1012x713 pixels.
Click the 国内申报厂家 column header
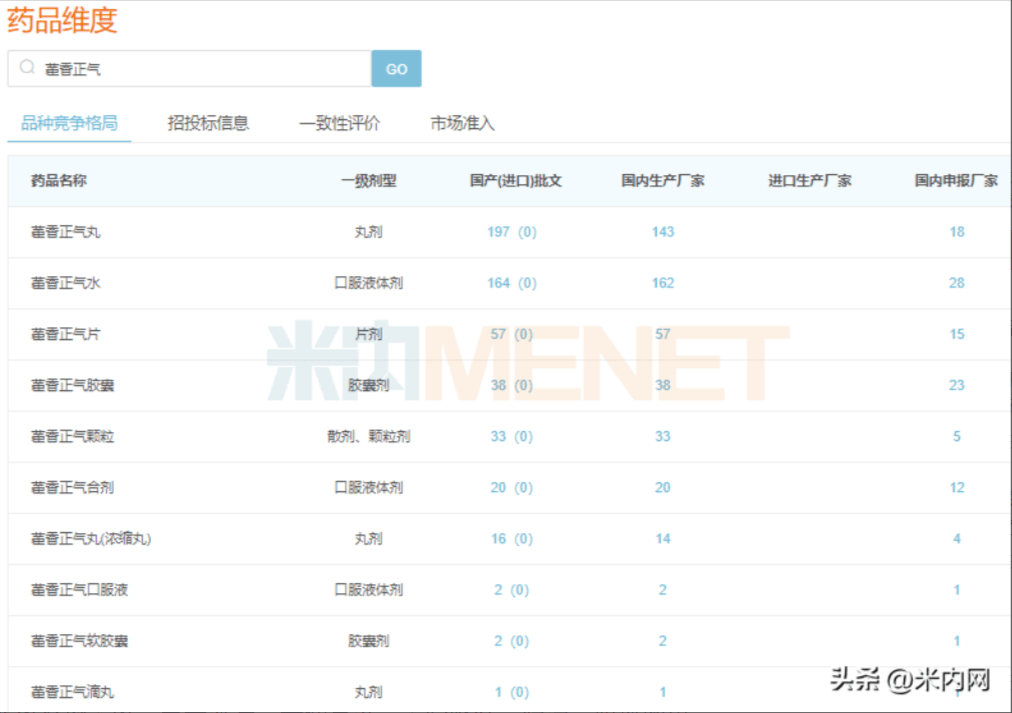coord(956,181)
